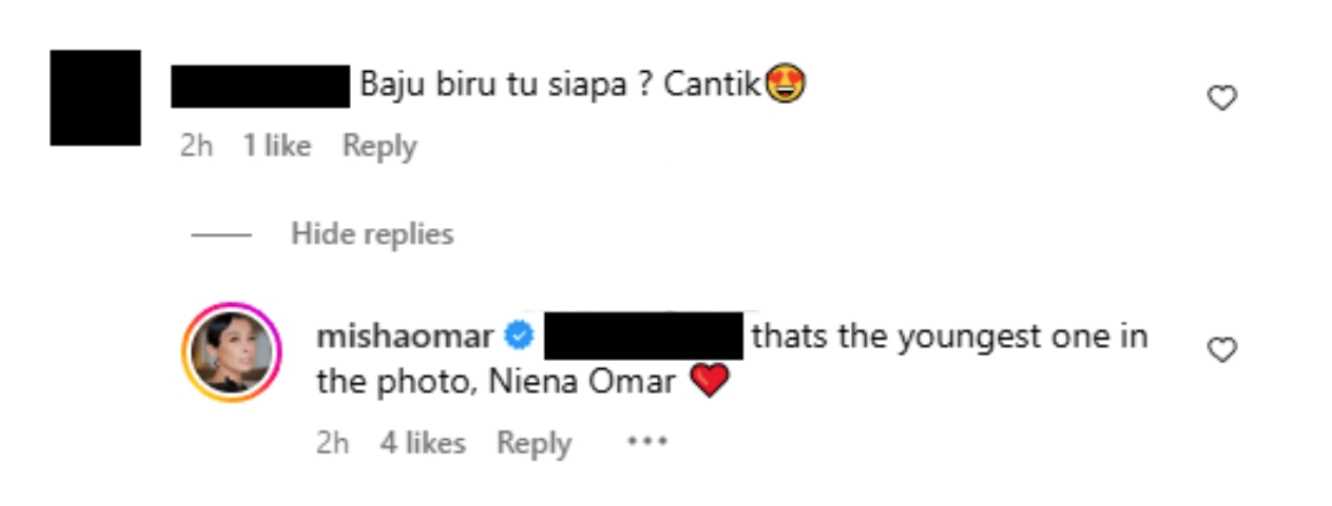The height and width of the screenshot is (506, 1332).
Task: Collapse the thread with Hide replies
Action: 372,234
